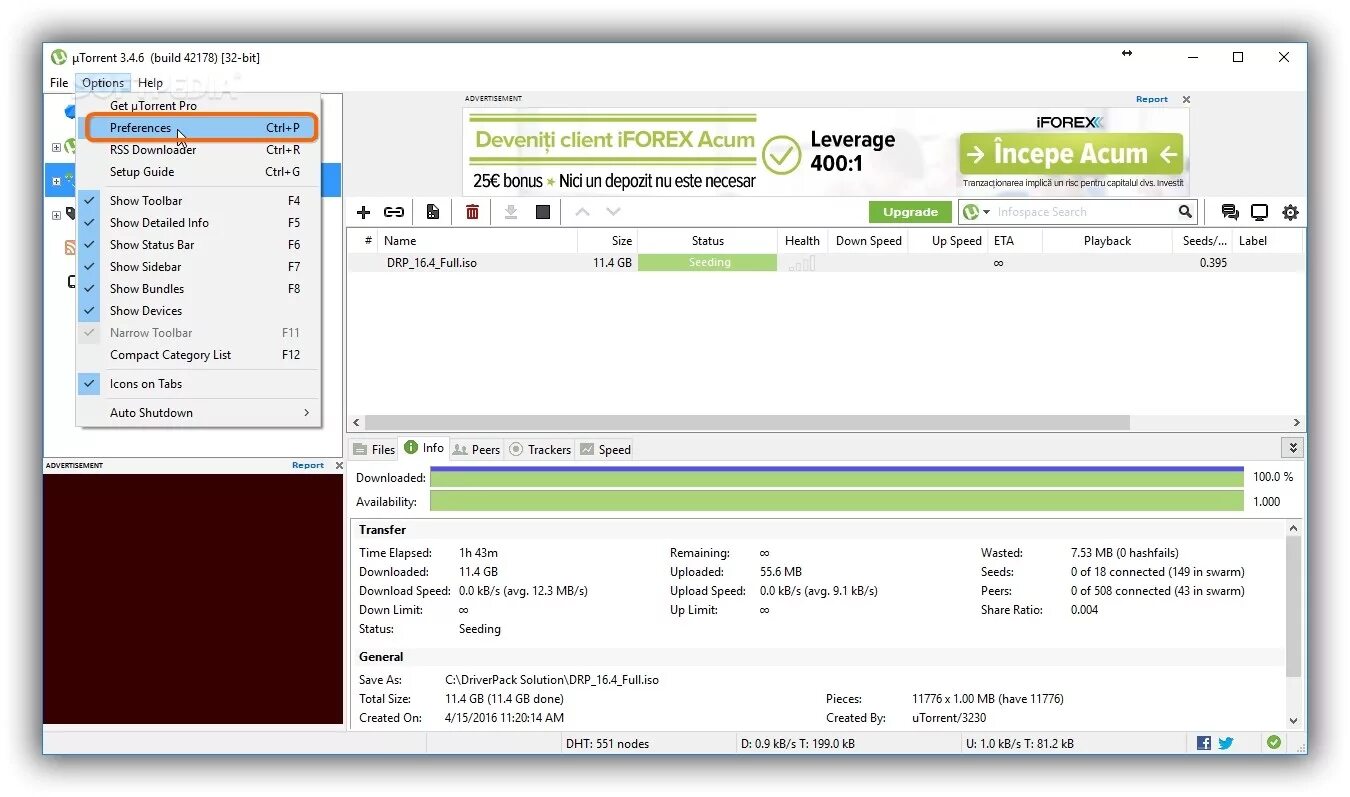Switch to the Files tab
The height and width of the screenshot is (797, 1350).
(x=374, y=449)
